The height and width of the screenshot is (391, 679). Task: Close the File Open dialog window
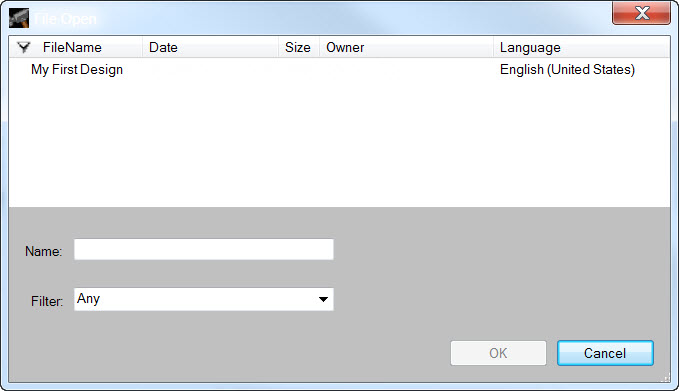(641, 13)
